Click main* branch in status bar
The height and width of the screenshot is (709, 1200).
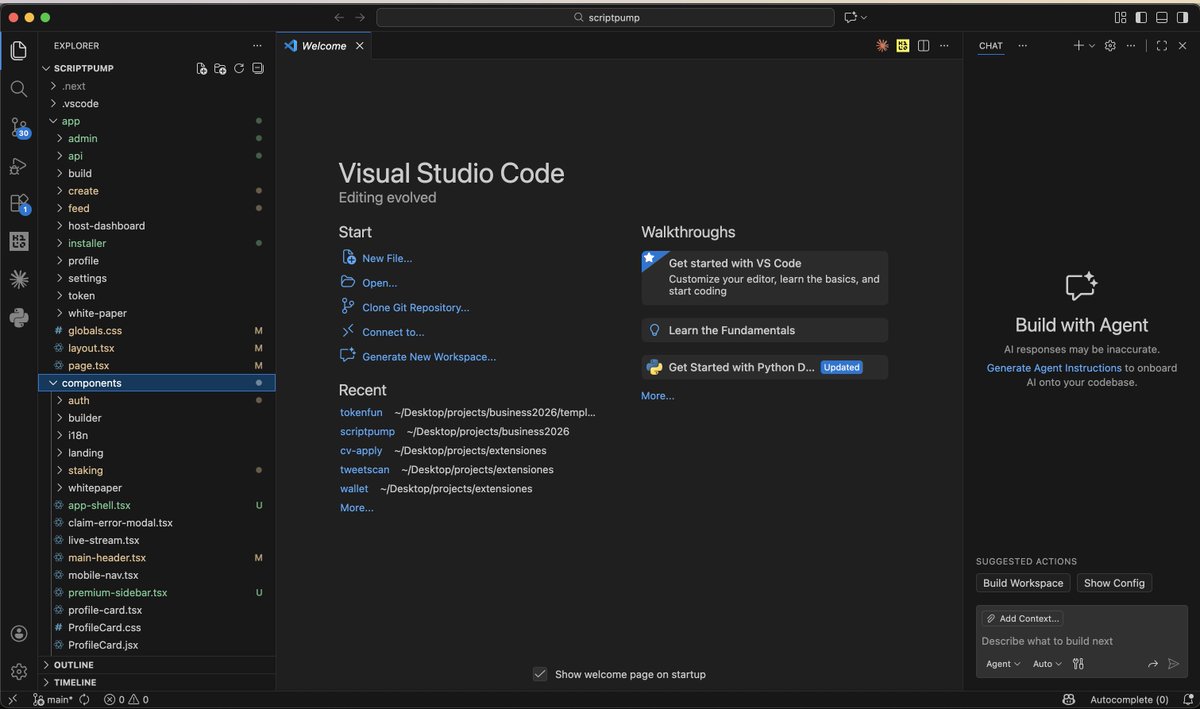53,699
